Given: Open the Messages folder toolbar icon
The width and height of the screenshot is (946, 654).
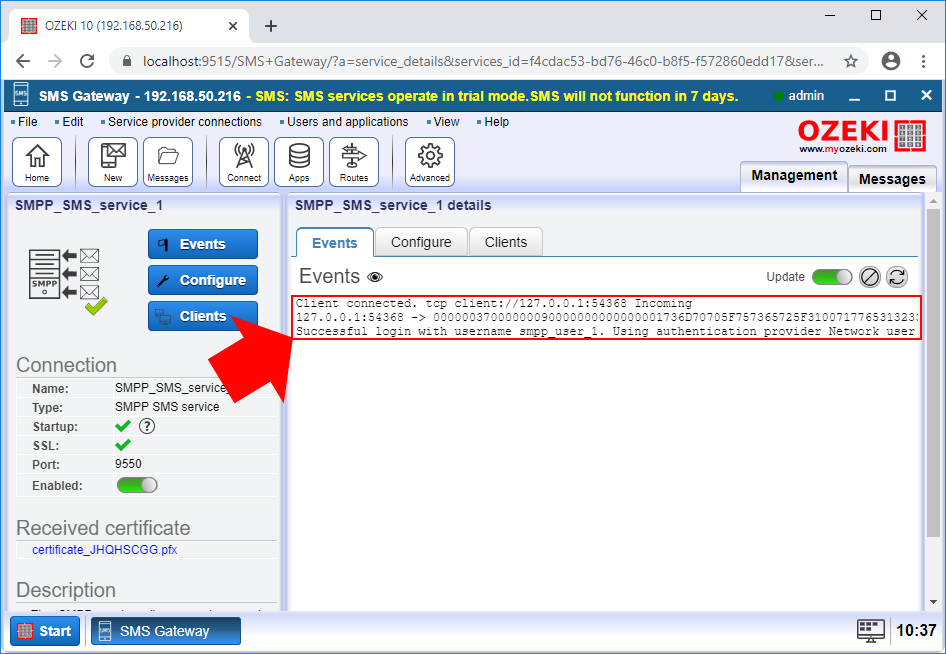Looking at the screenshot, I should click(x=168, y=162).
